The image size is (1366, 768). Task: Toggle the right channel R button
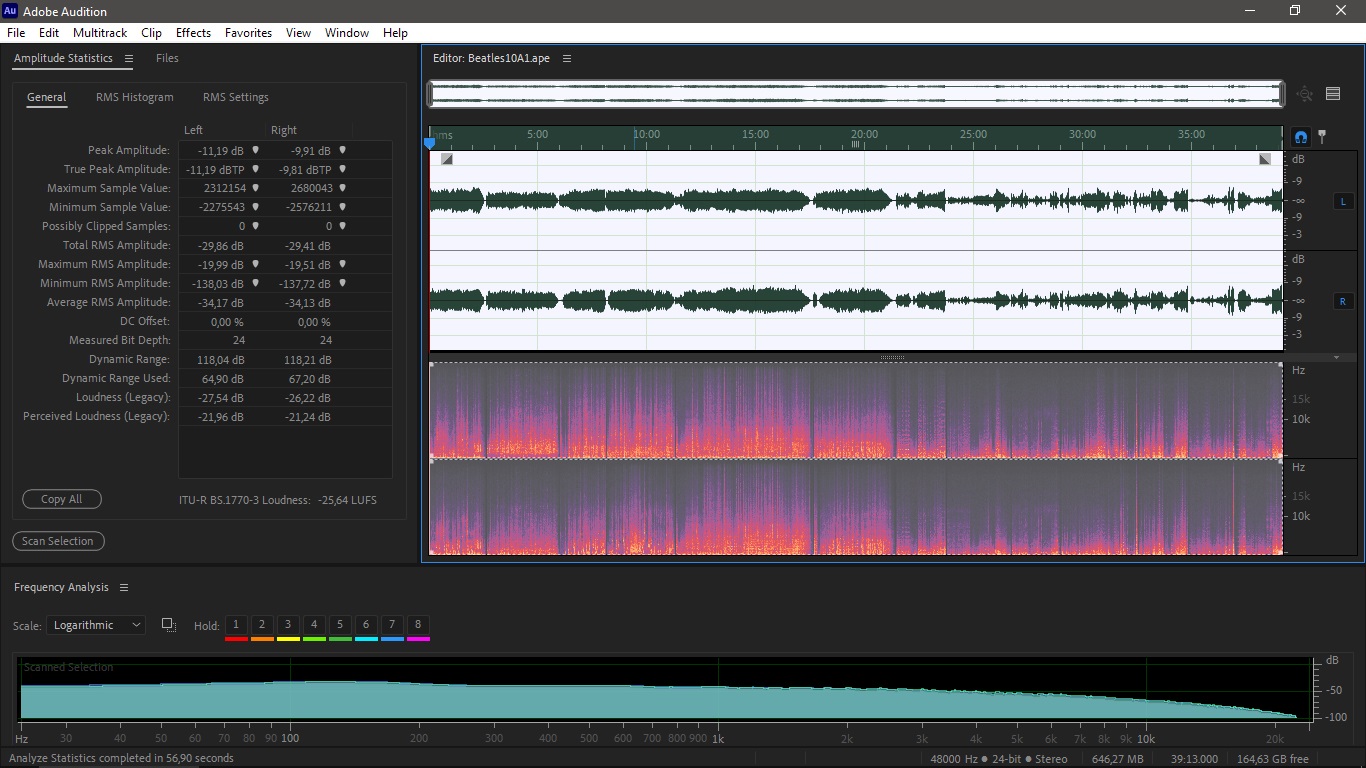[1343, 301]
